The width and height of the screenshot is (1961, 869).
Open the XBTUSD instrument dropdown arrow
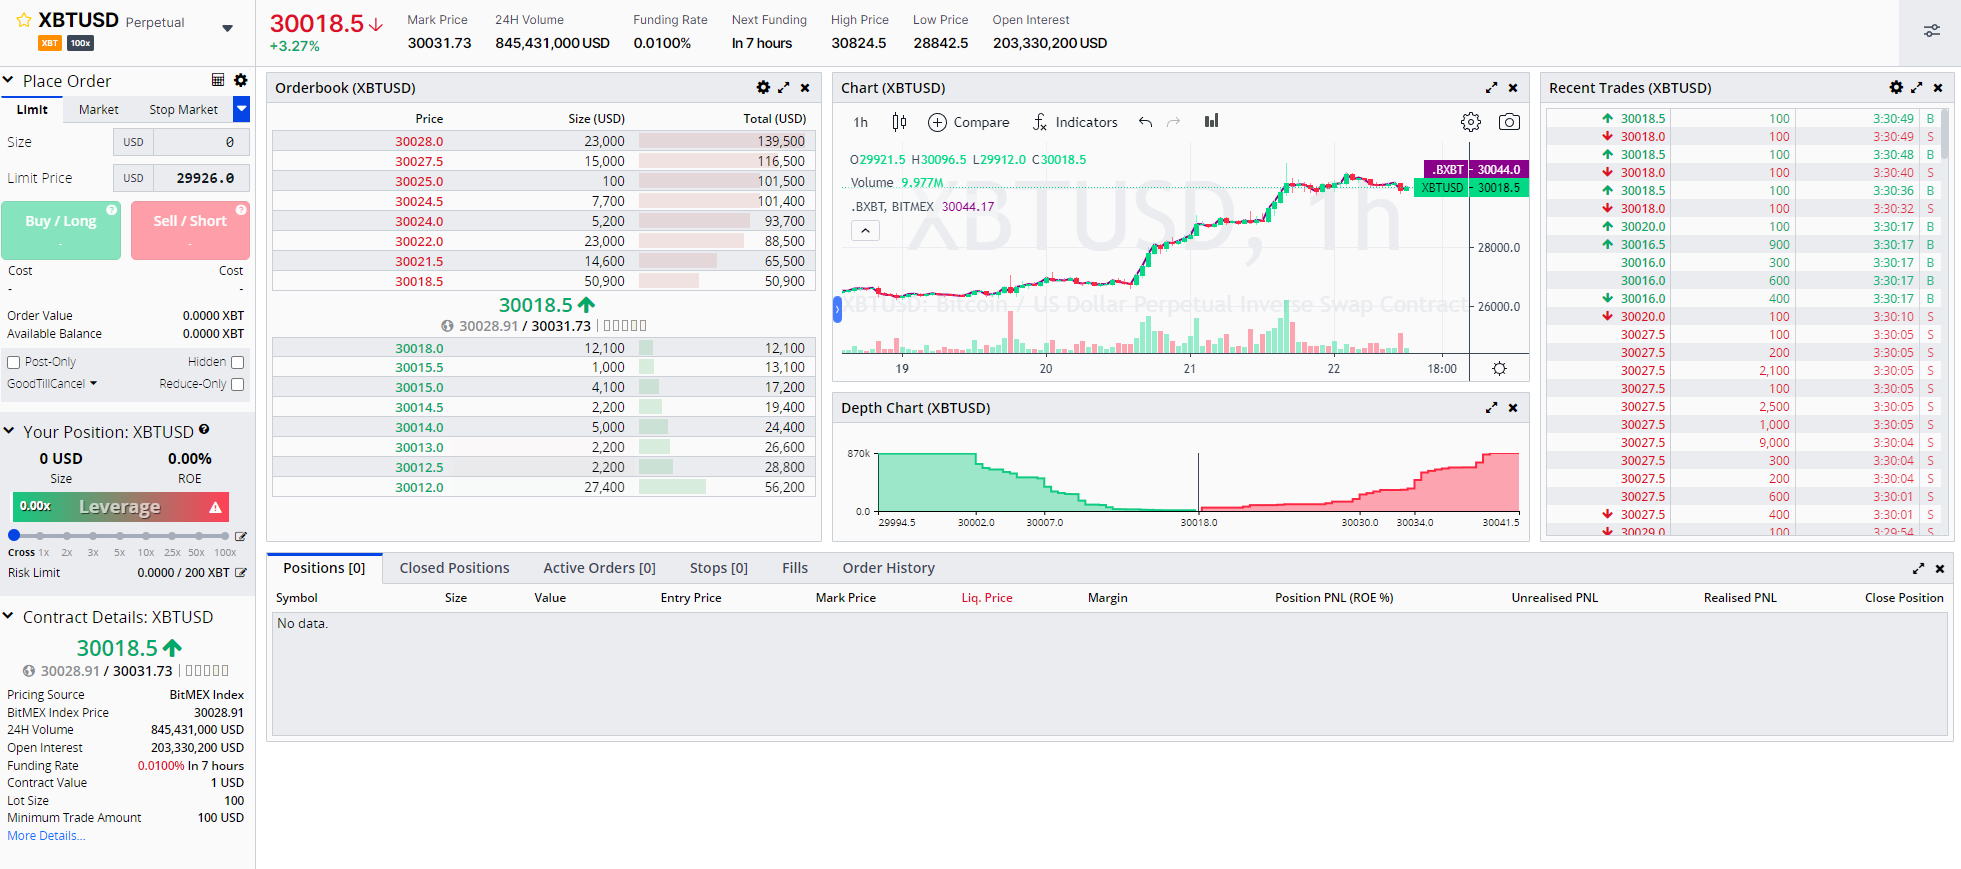[x=228, y=28]
